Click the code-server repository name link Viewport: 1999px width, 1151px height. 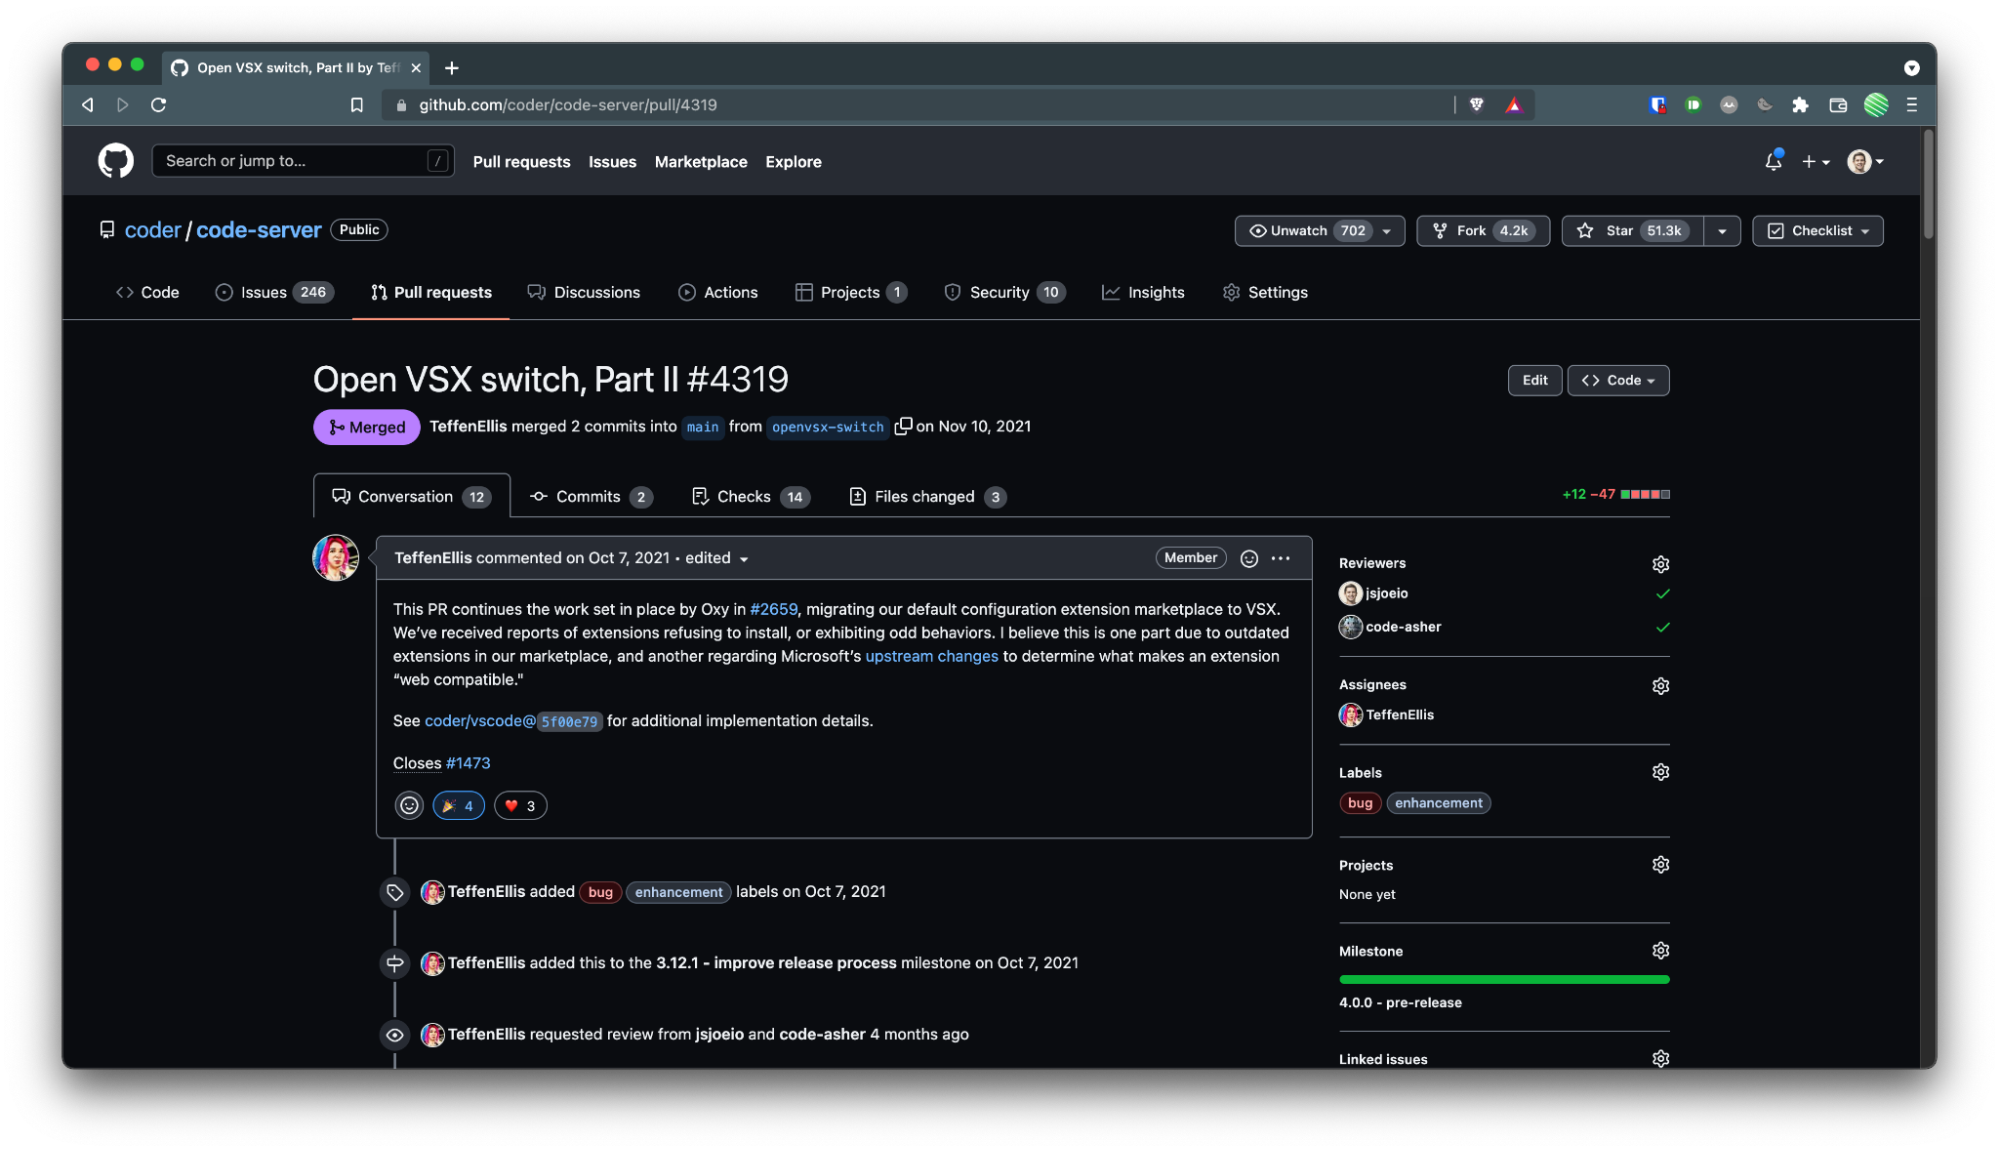(258, 230)
